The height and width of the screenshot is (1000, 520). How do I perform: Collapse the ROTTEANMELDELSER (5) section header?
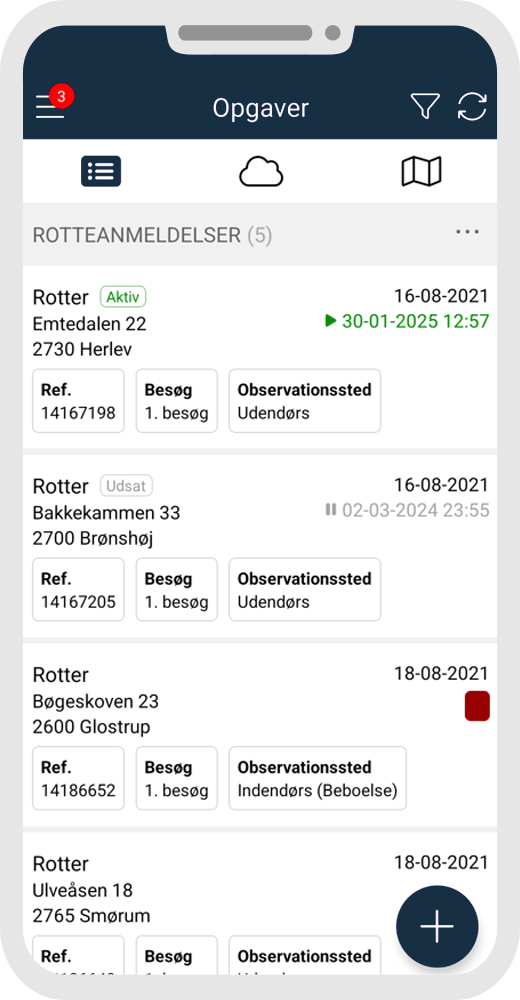click(260, 235)
